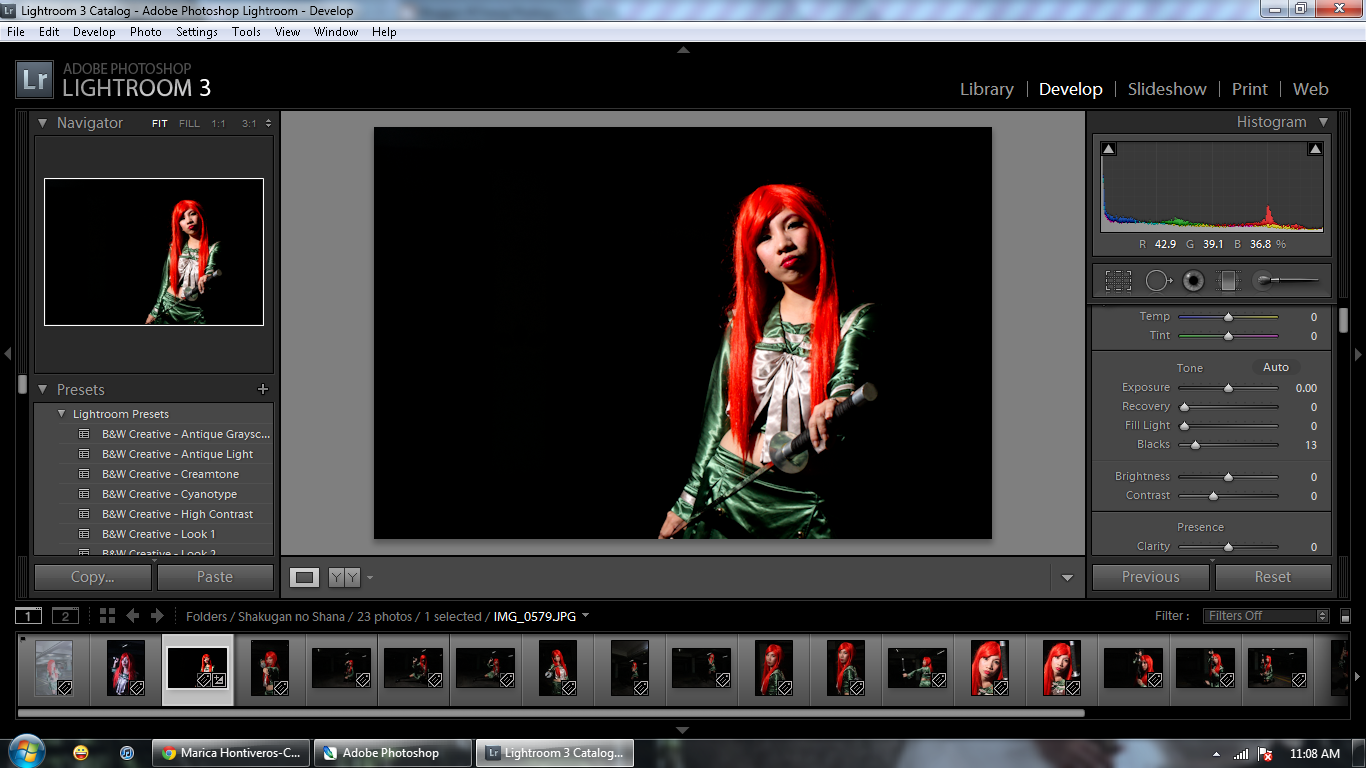1366x768 pixels.
Task: Switch to the Slideshow module
Action: [1167, 89]
